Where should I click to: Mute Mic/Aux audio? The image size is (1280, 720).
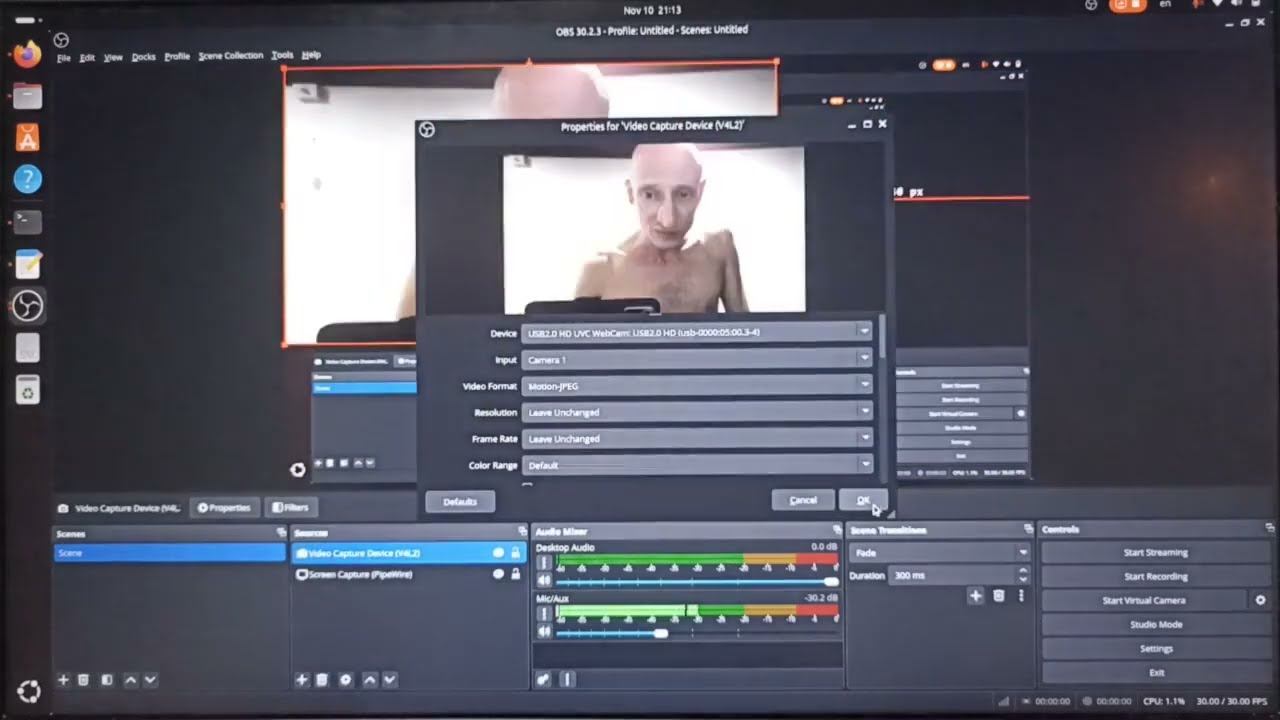pyautogui.click(x=544, y=632)
